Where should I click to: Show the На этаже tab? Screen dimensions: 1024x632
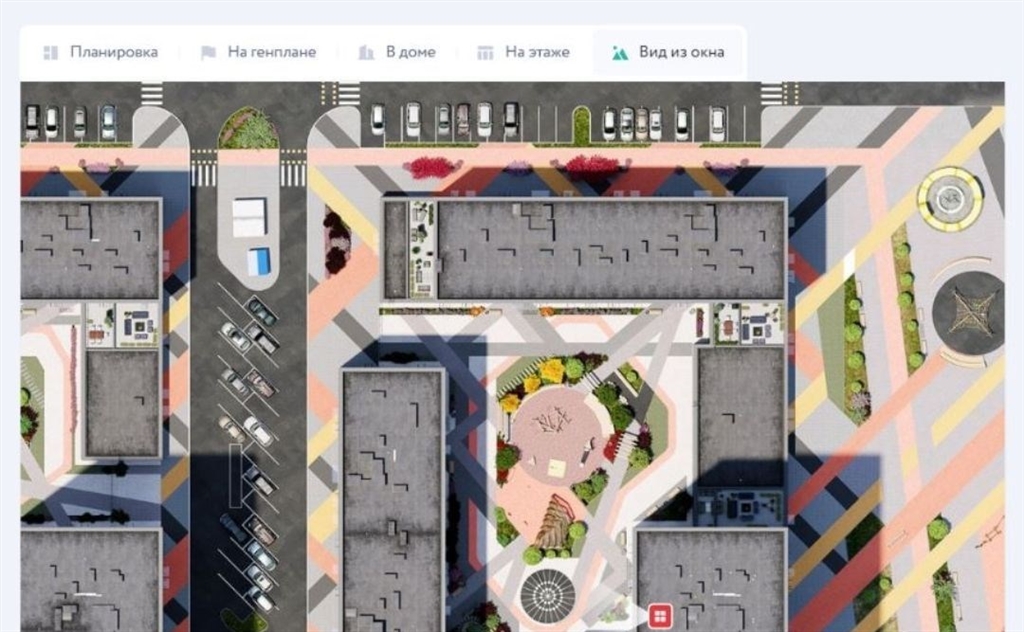click(537, 52)
